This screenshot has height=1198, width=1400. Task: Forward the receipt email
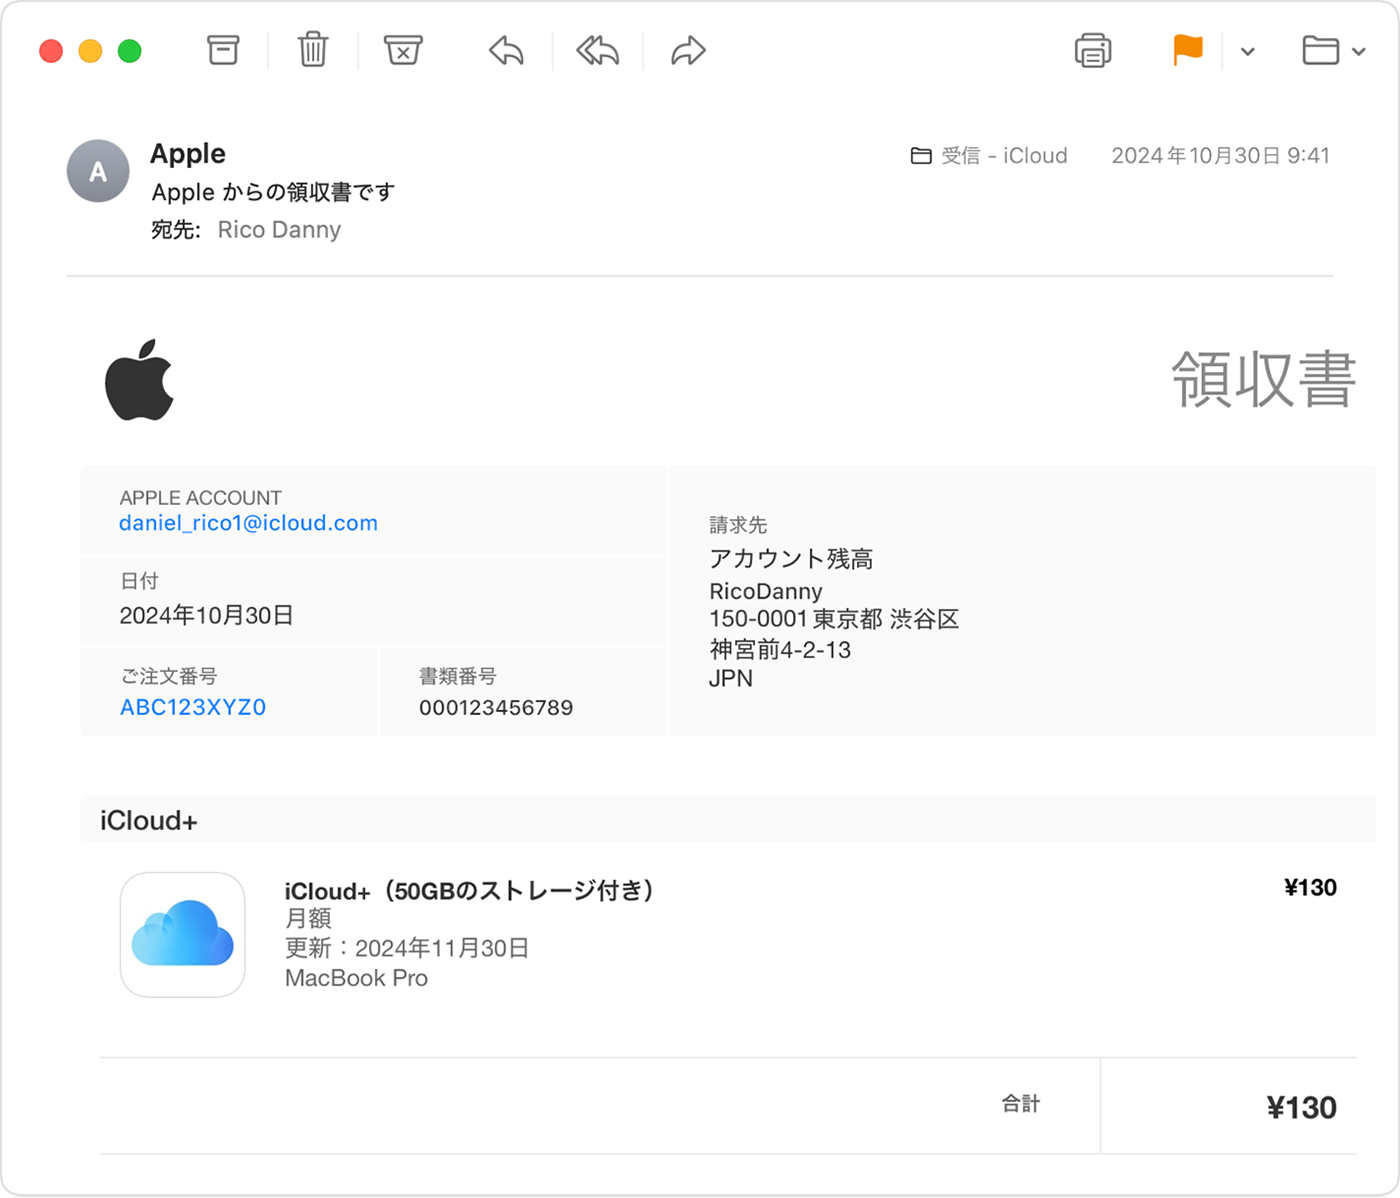click(x=686, y=50)
